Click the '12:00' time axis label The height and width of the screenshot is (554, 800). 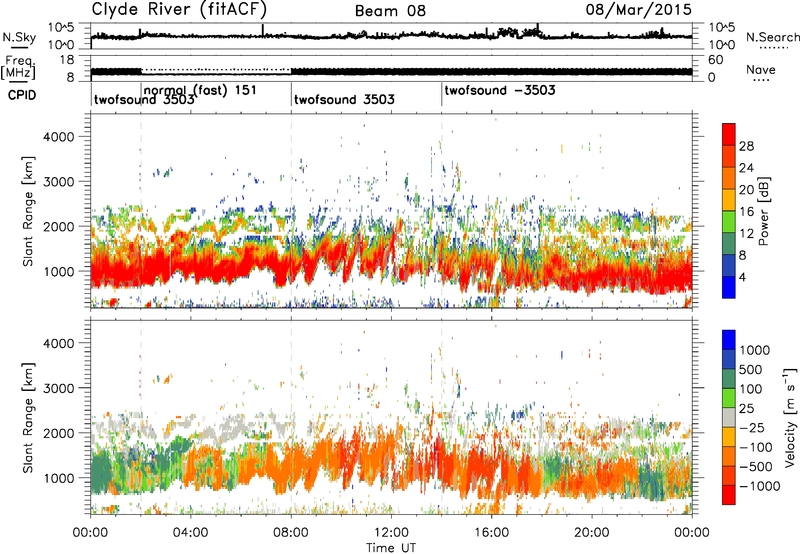[391, 533]
